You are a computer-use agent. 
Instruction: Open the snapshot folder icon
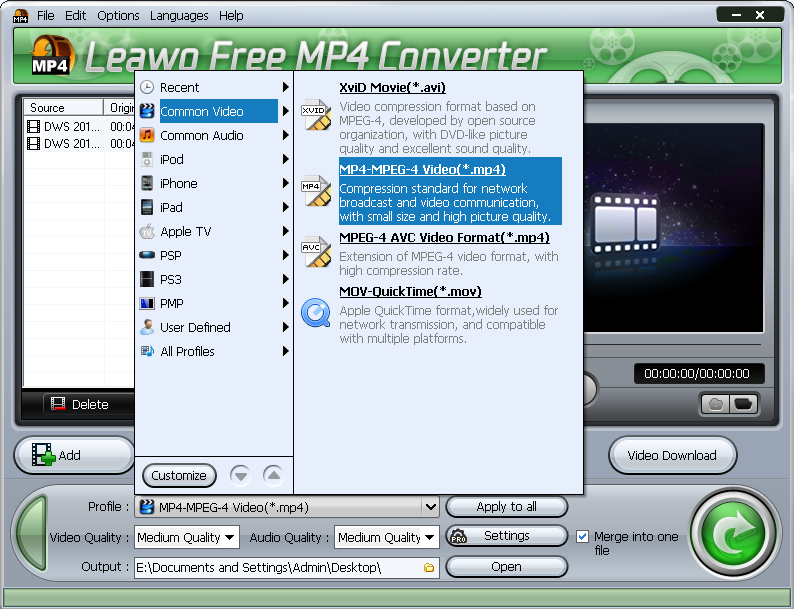click(743, 404)
